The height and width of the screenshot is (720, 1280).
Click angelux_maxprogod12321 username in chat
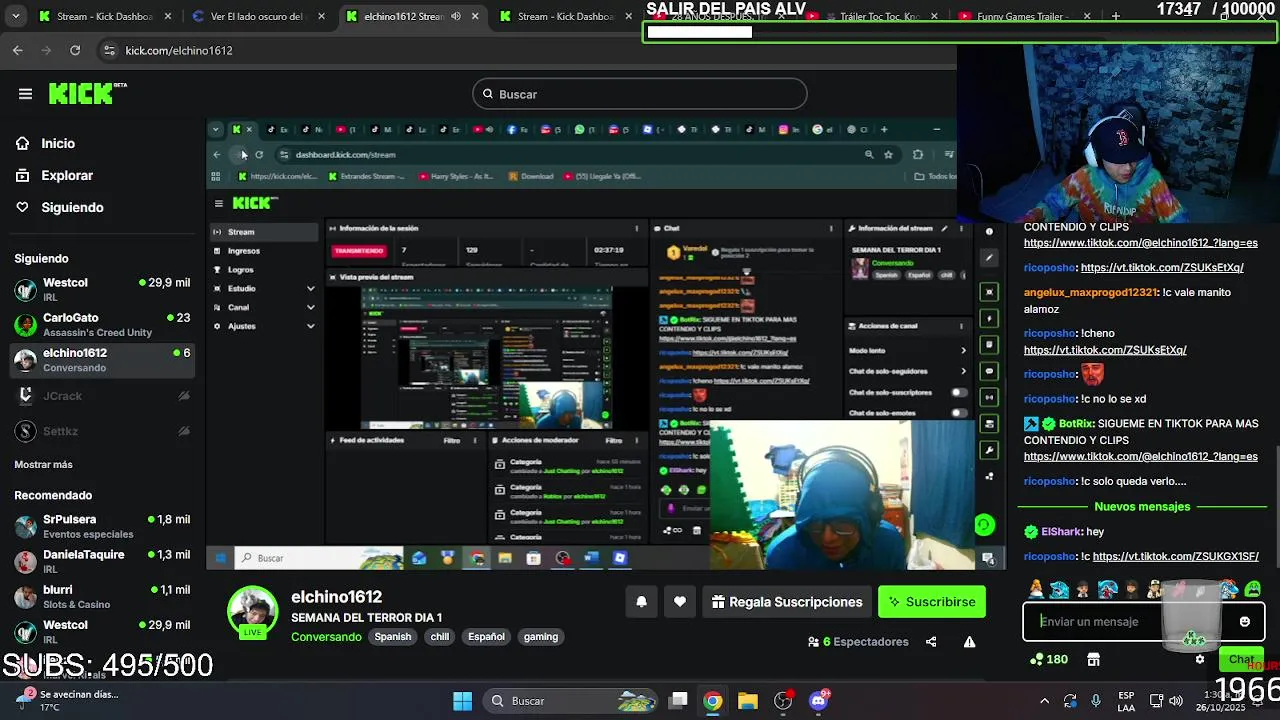1090,293
